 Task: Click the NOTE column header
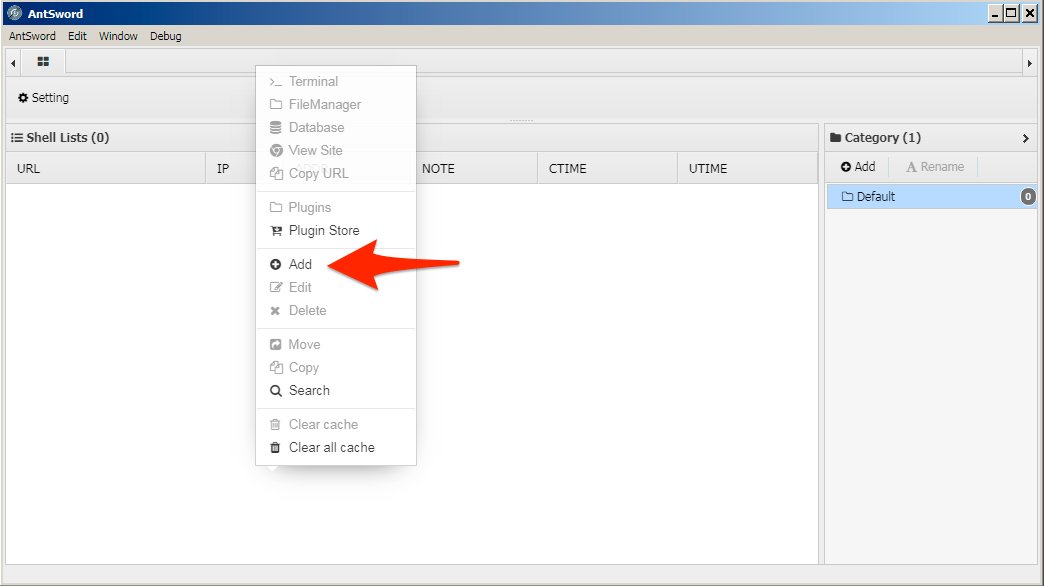[x=477, y=168]
